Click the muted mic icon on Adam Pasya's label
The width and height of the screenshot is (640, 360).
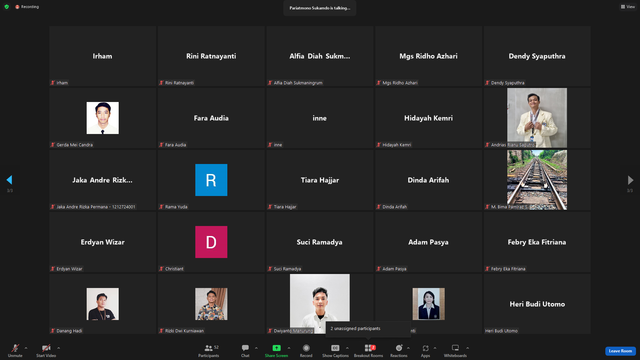[x=378, y=269]
